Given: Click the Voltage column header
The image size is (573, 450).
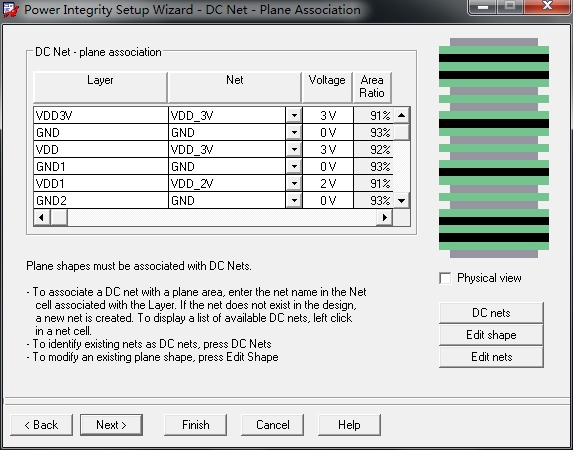Looking at the screenshot, I should pos(327,87).
